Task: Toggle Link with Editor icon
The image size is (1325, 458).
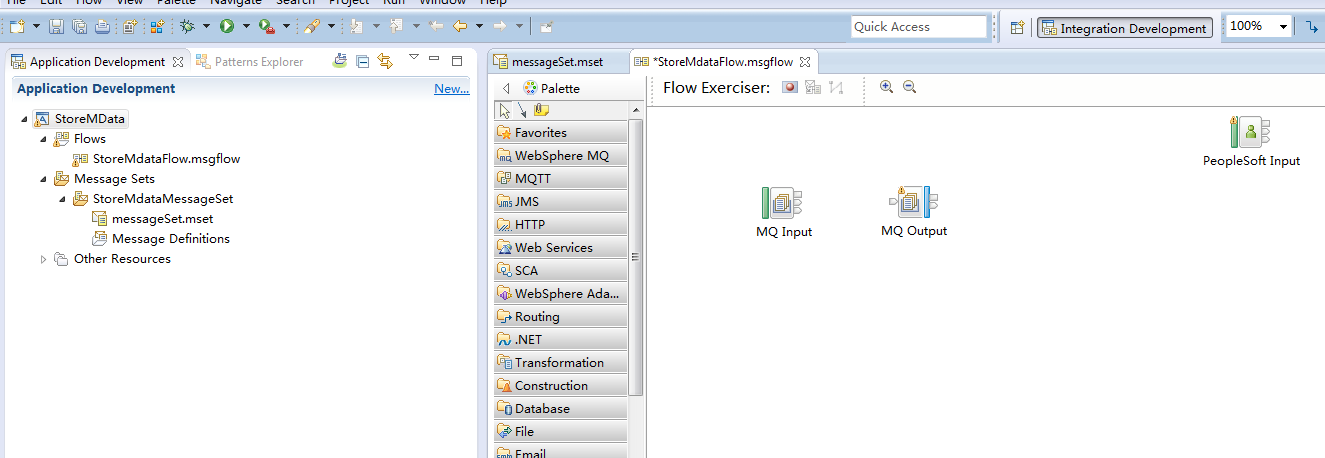Action: coord(385,62)
